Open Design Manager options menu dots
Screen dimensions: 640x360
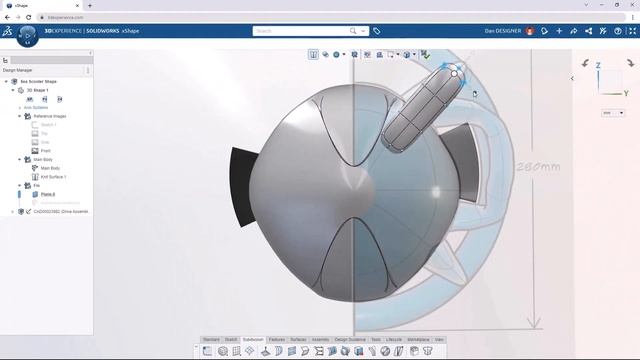(88, 70)
